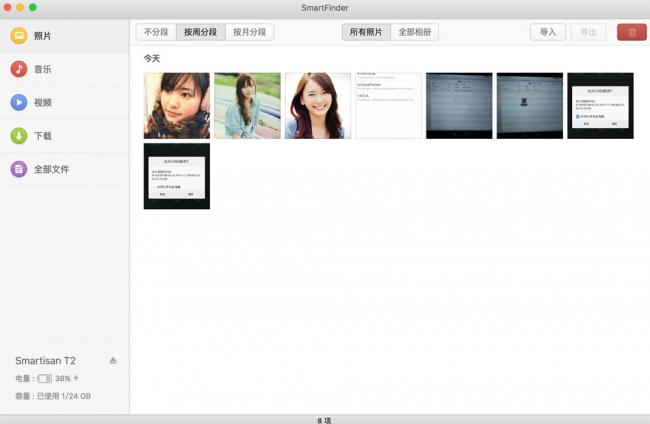Open the red Music icon
650x424 pixels.
point(18,69)
